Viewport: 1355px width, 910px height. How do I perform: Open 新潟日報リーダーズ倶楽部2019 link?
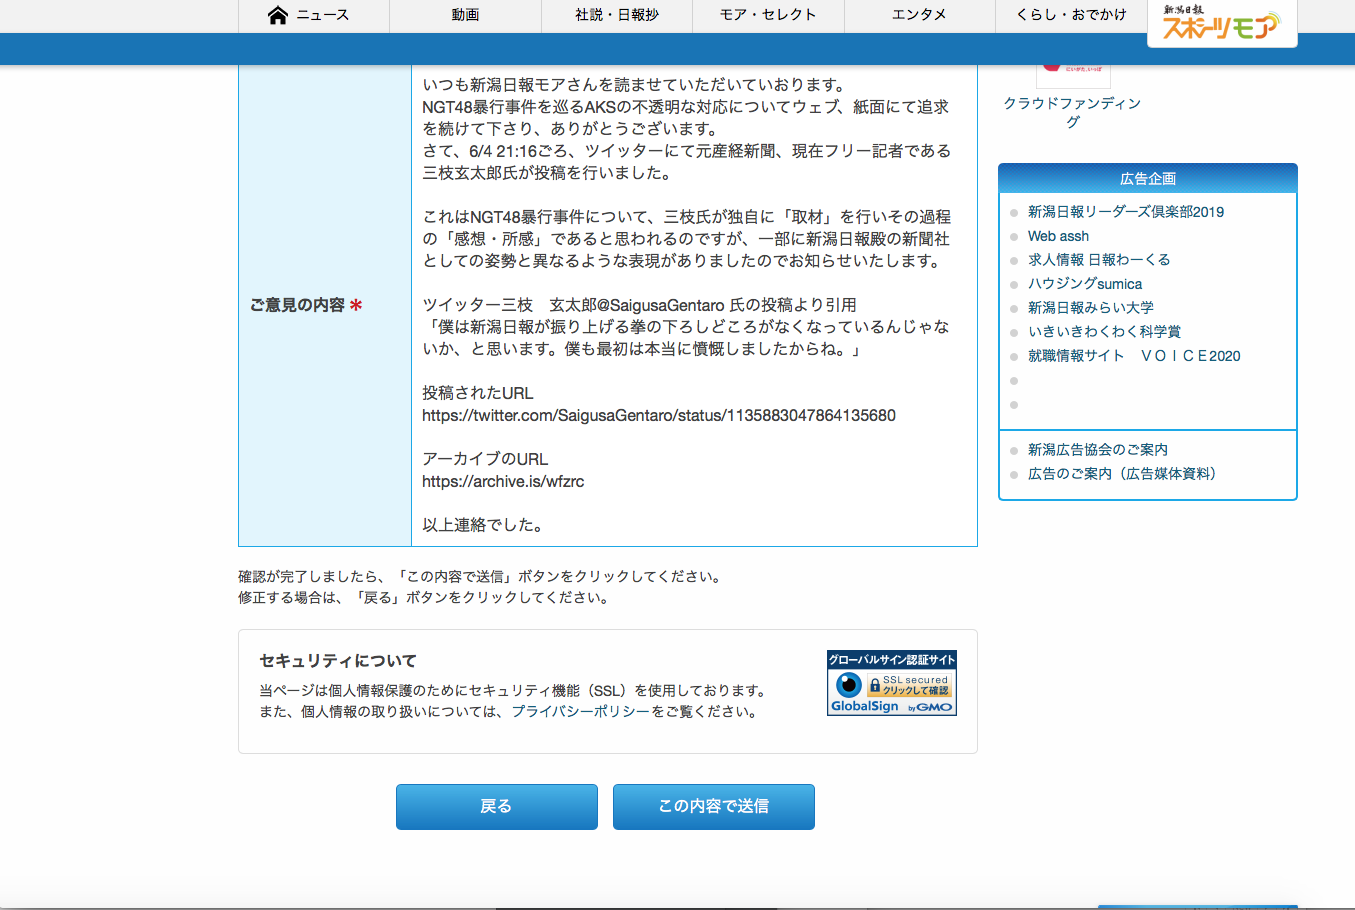[1126, 212]
